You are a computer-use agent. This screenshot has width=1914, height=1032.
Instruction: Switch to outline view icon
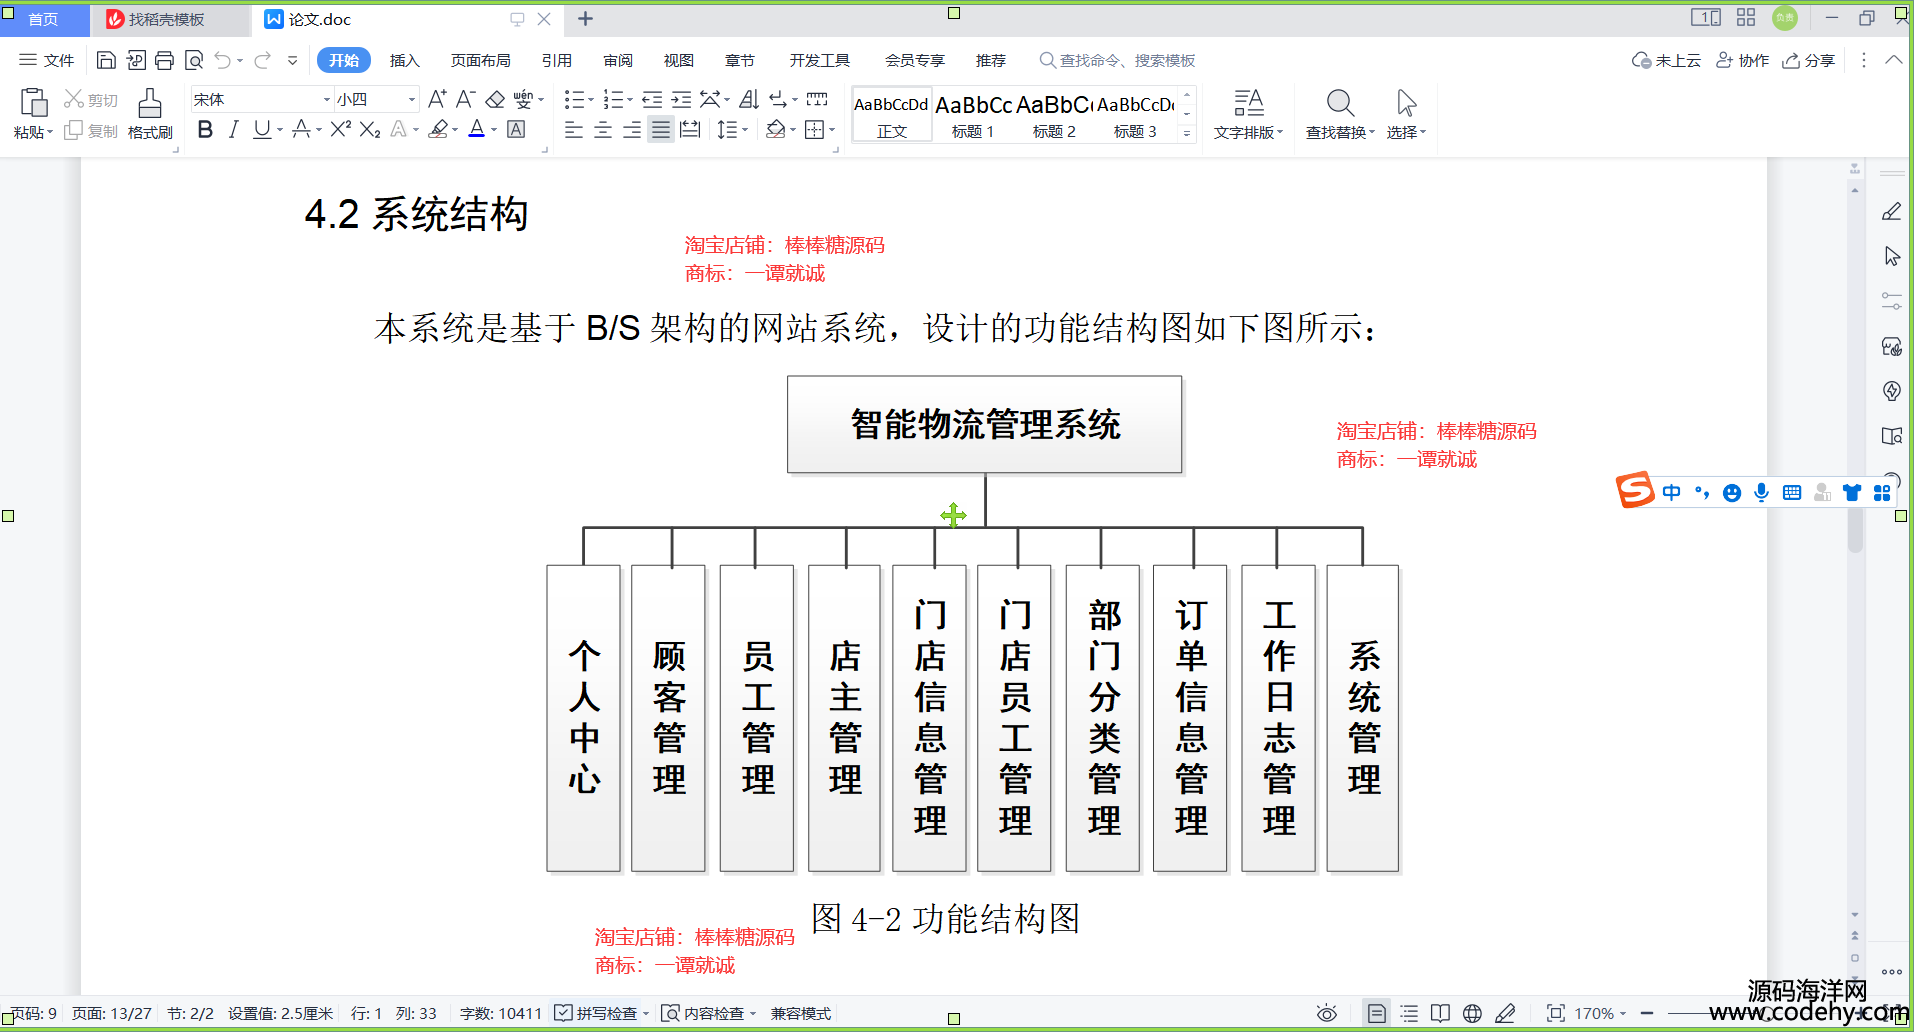pos(1409,1013)
